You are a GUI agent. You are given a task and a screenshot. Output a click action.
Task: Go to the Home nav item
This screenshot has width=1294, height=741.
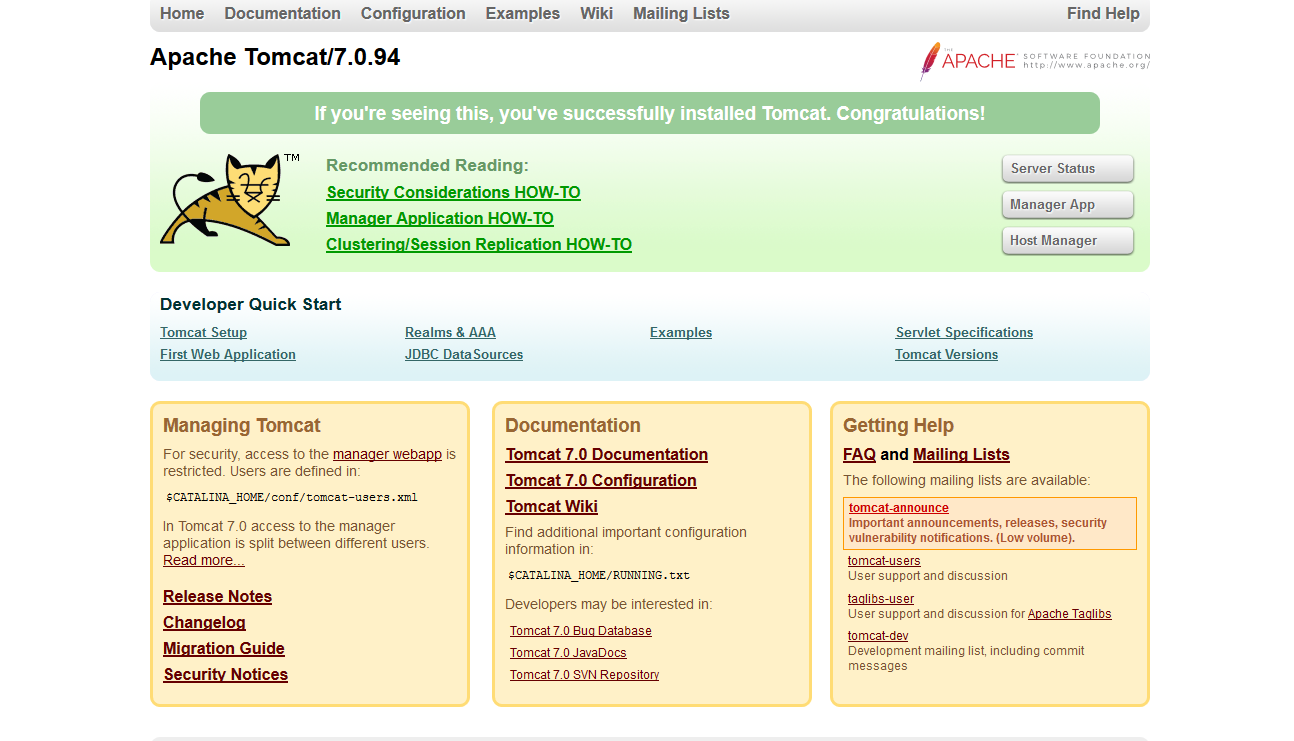[182, 14]
